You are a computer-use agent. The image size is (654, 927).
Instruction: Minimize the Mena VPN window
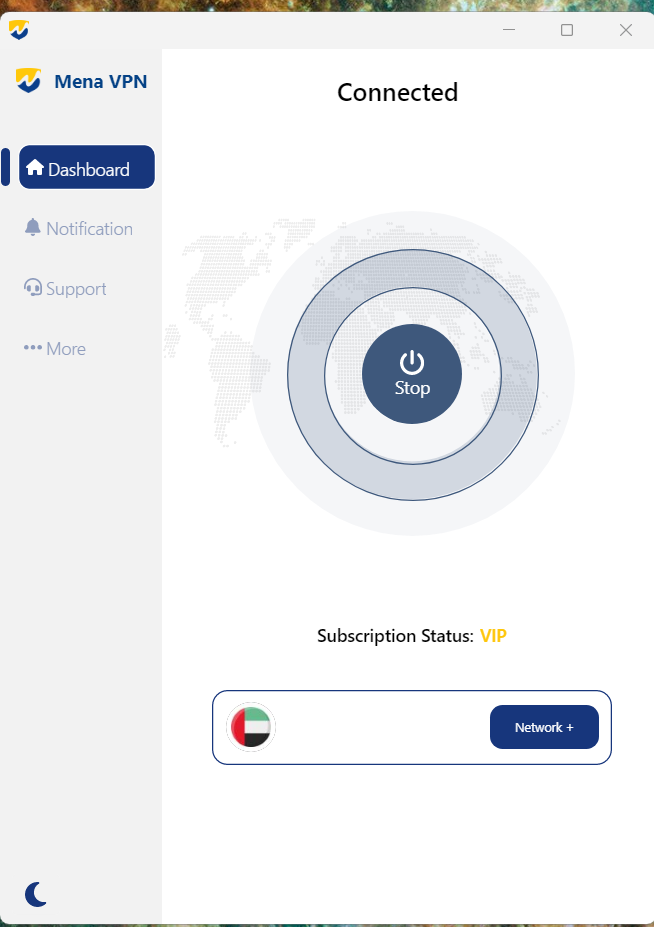509,30
